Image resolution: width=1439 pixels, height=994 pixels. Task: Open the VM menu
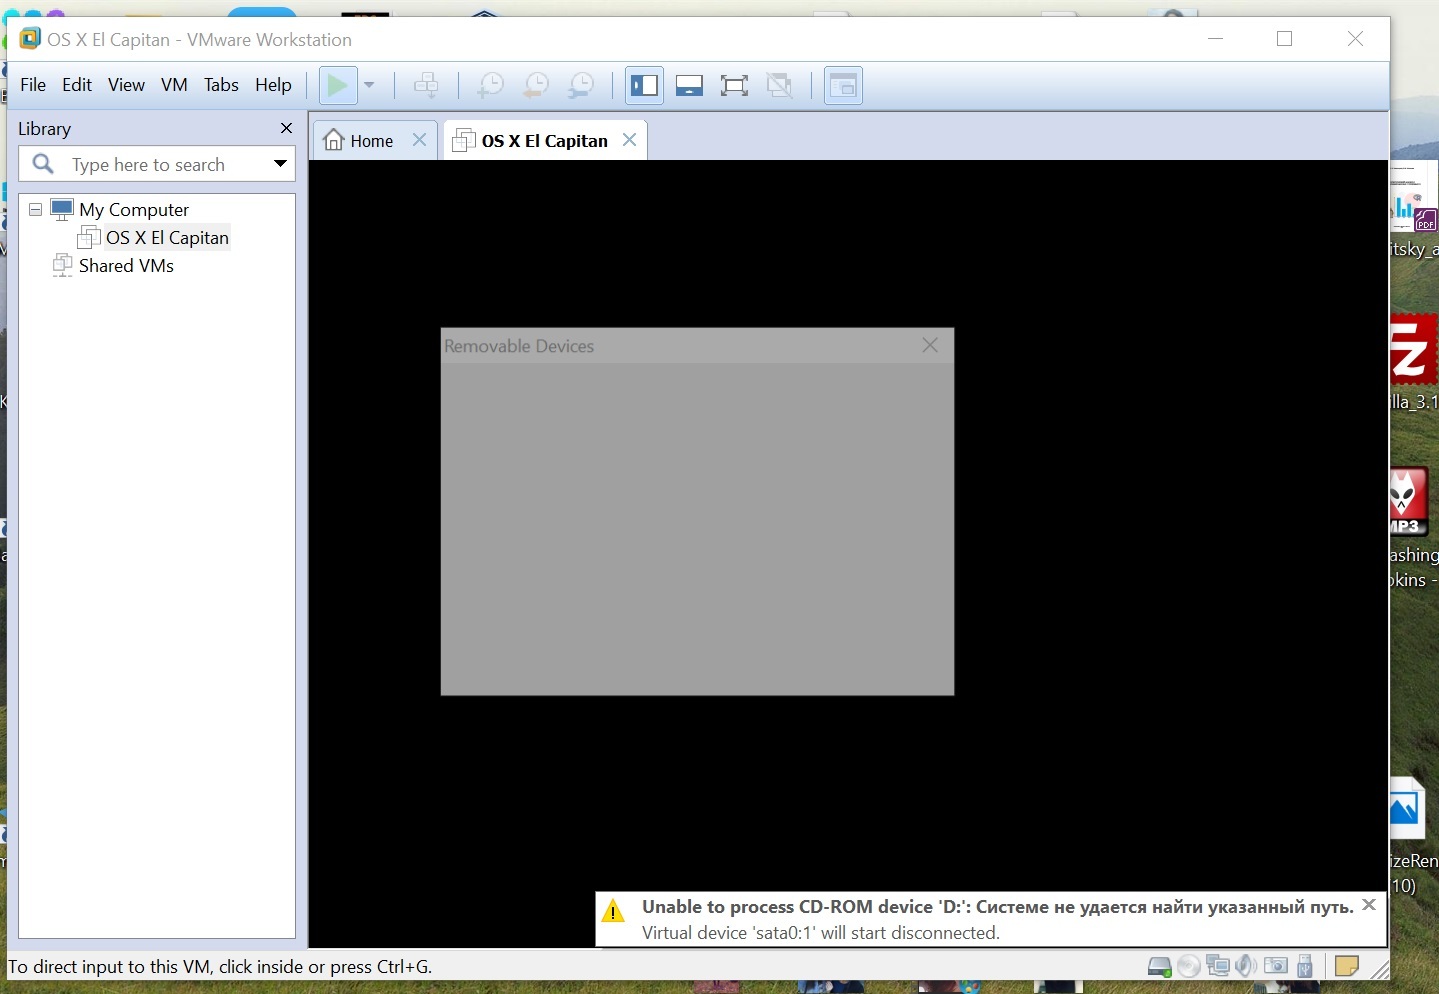click(x=174, y=85)
